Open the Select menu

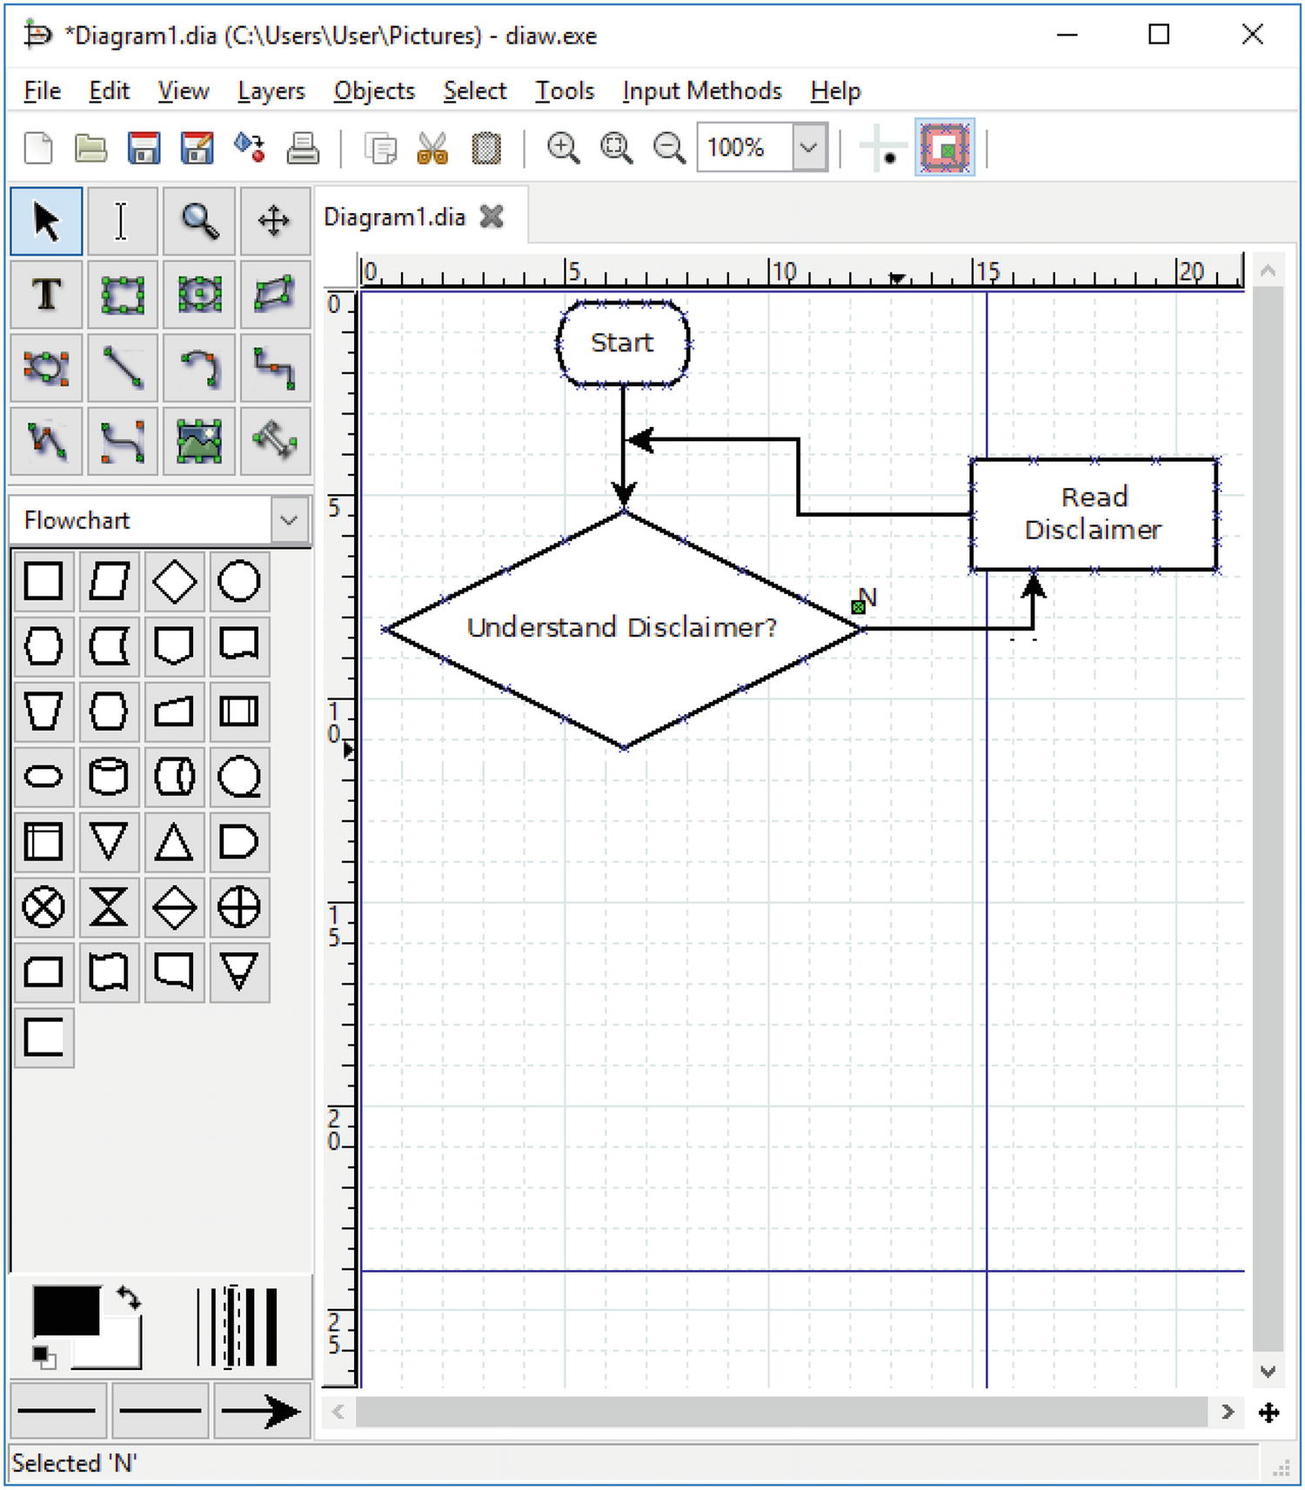(x=475, y=91)
